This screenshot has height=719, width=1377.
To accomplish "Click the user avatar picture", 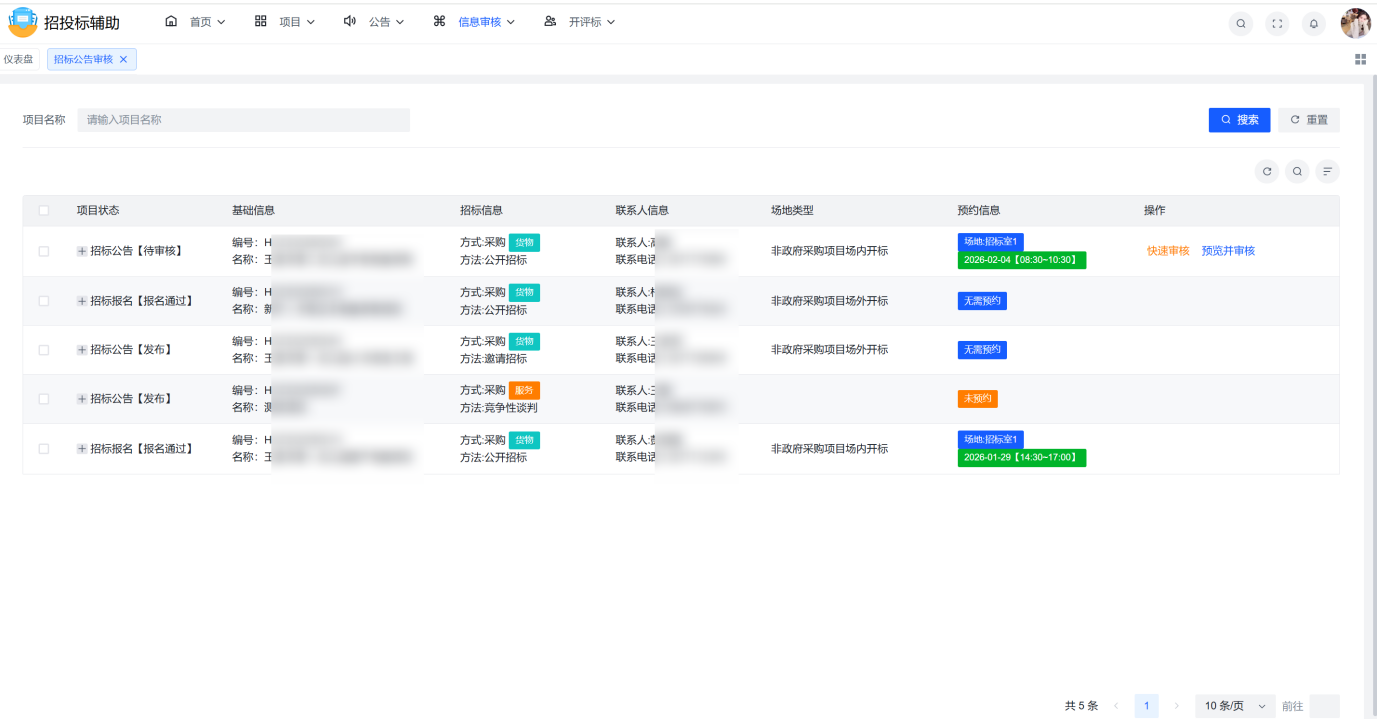I will (1355, 23).
